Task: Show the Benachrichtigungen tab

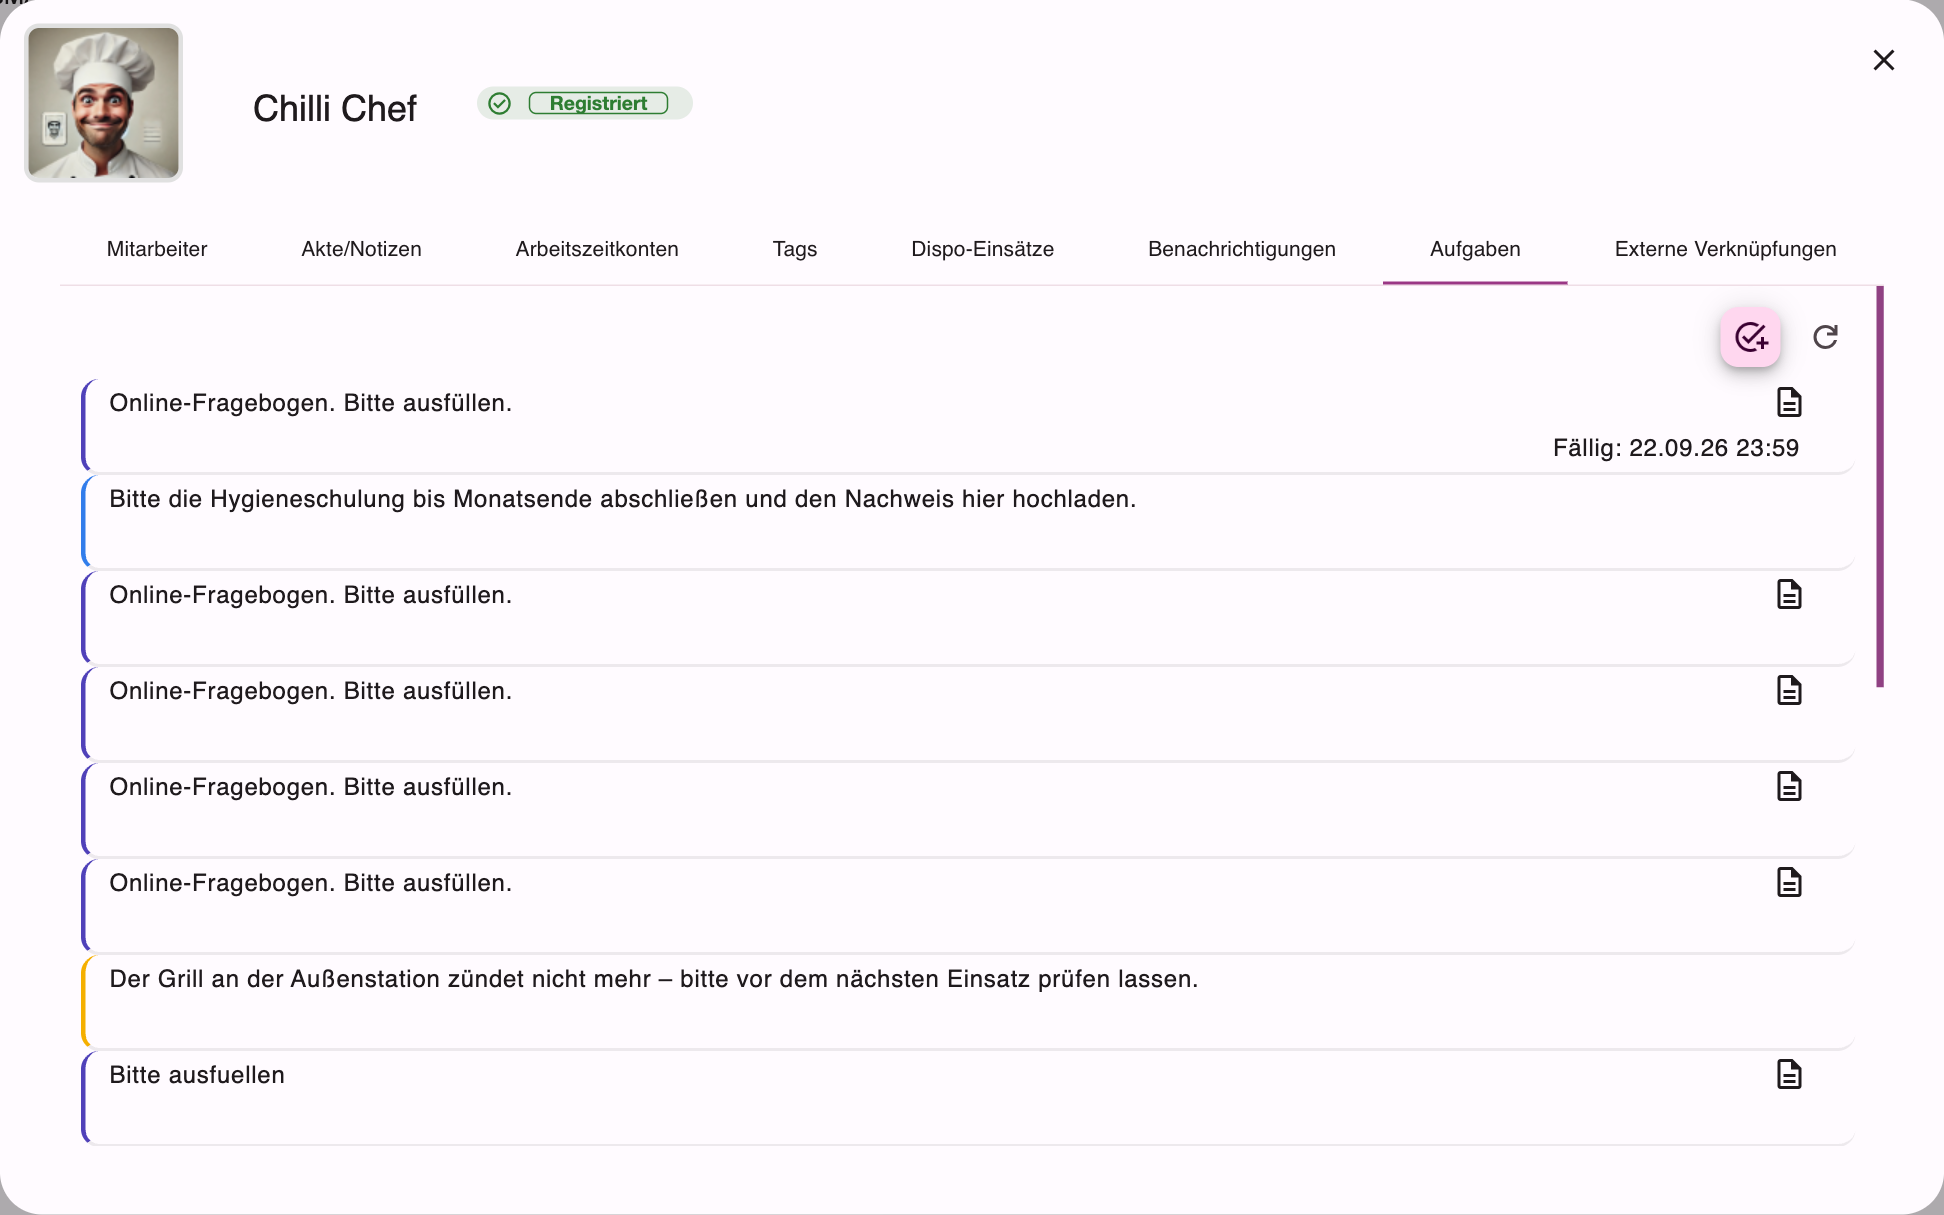Action: click(x=1241, y=249)
